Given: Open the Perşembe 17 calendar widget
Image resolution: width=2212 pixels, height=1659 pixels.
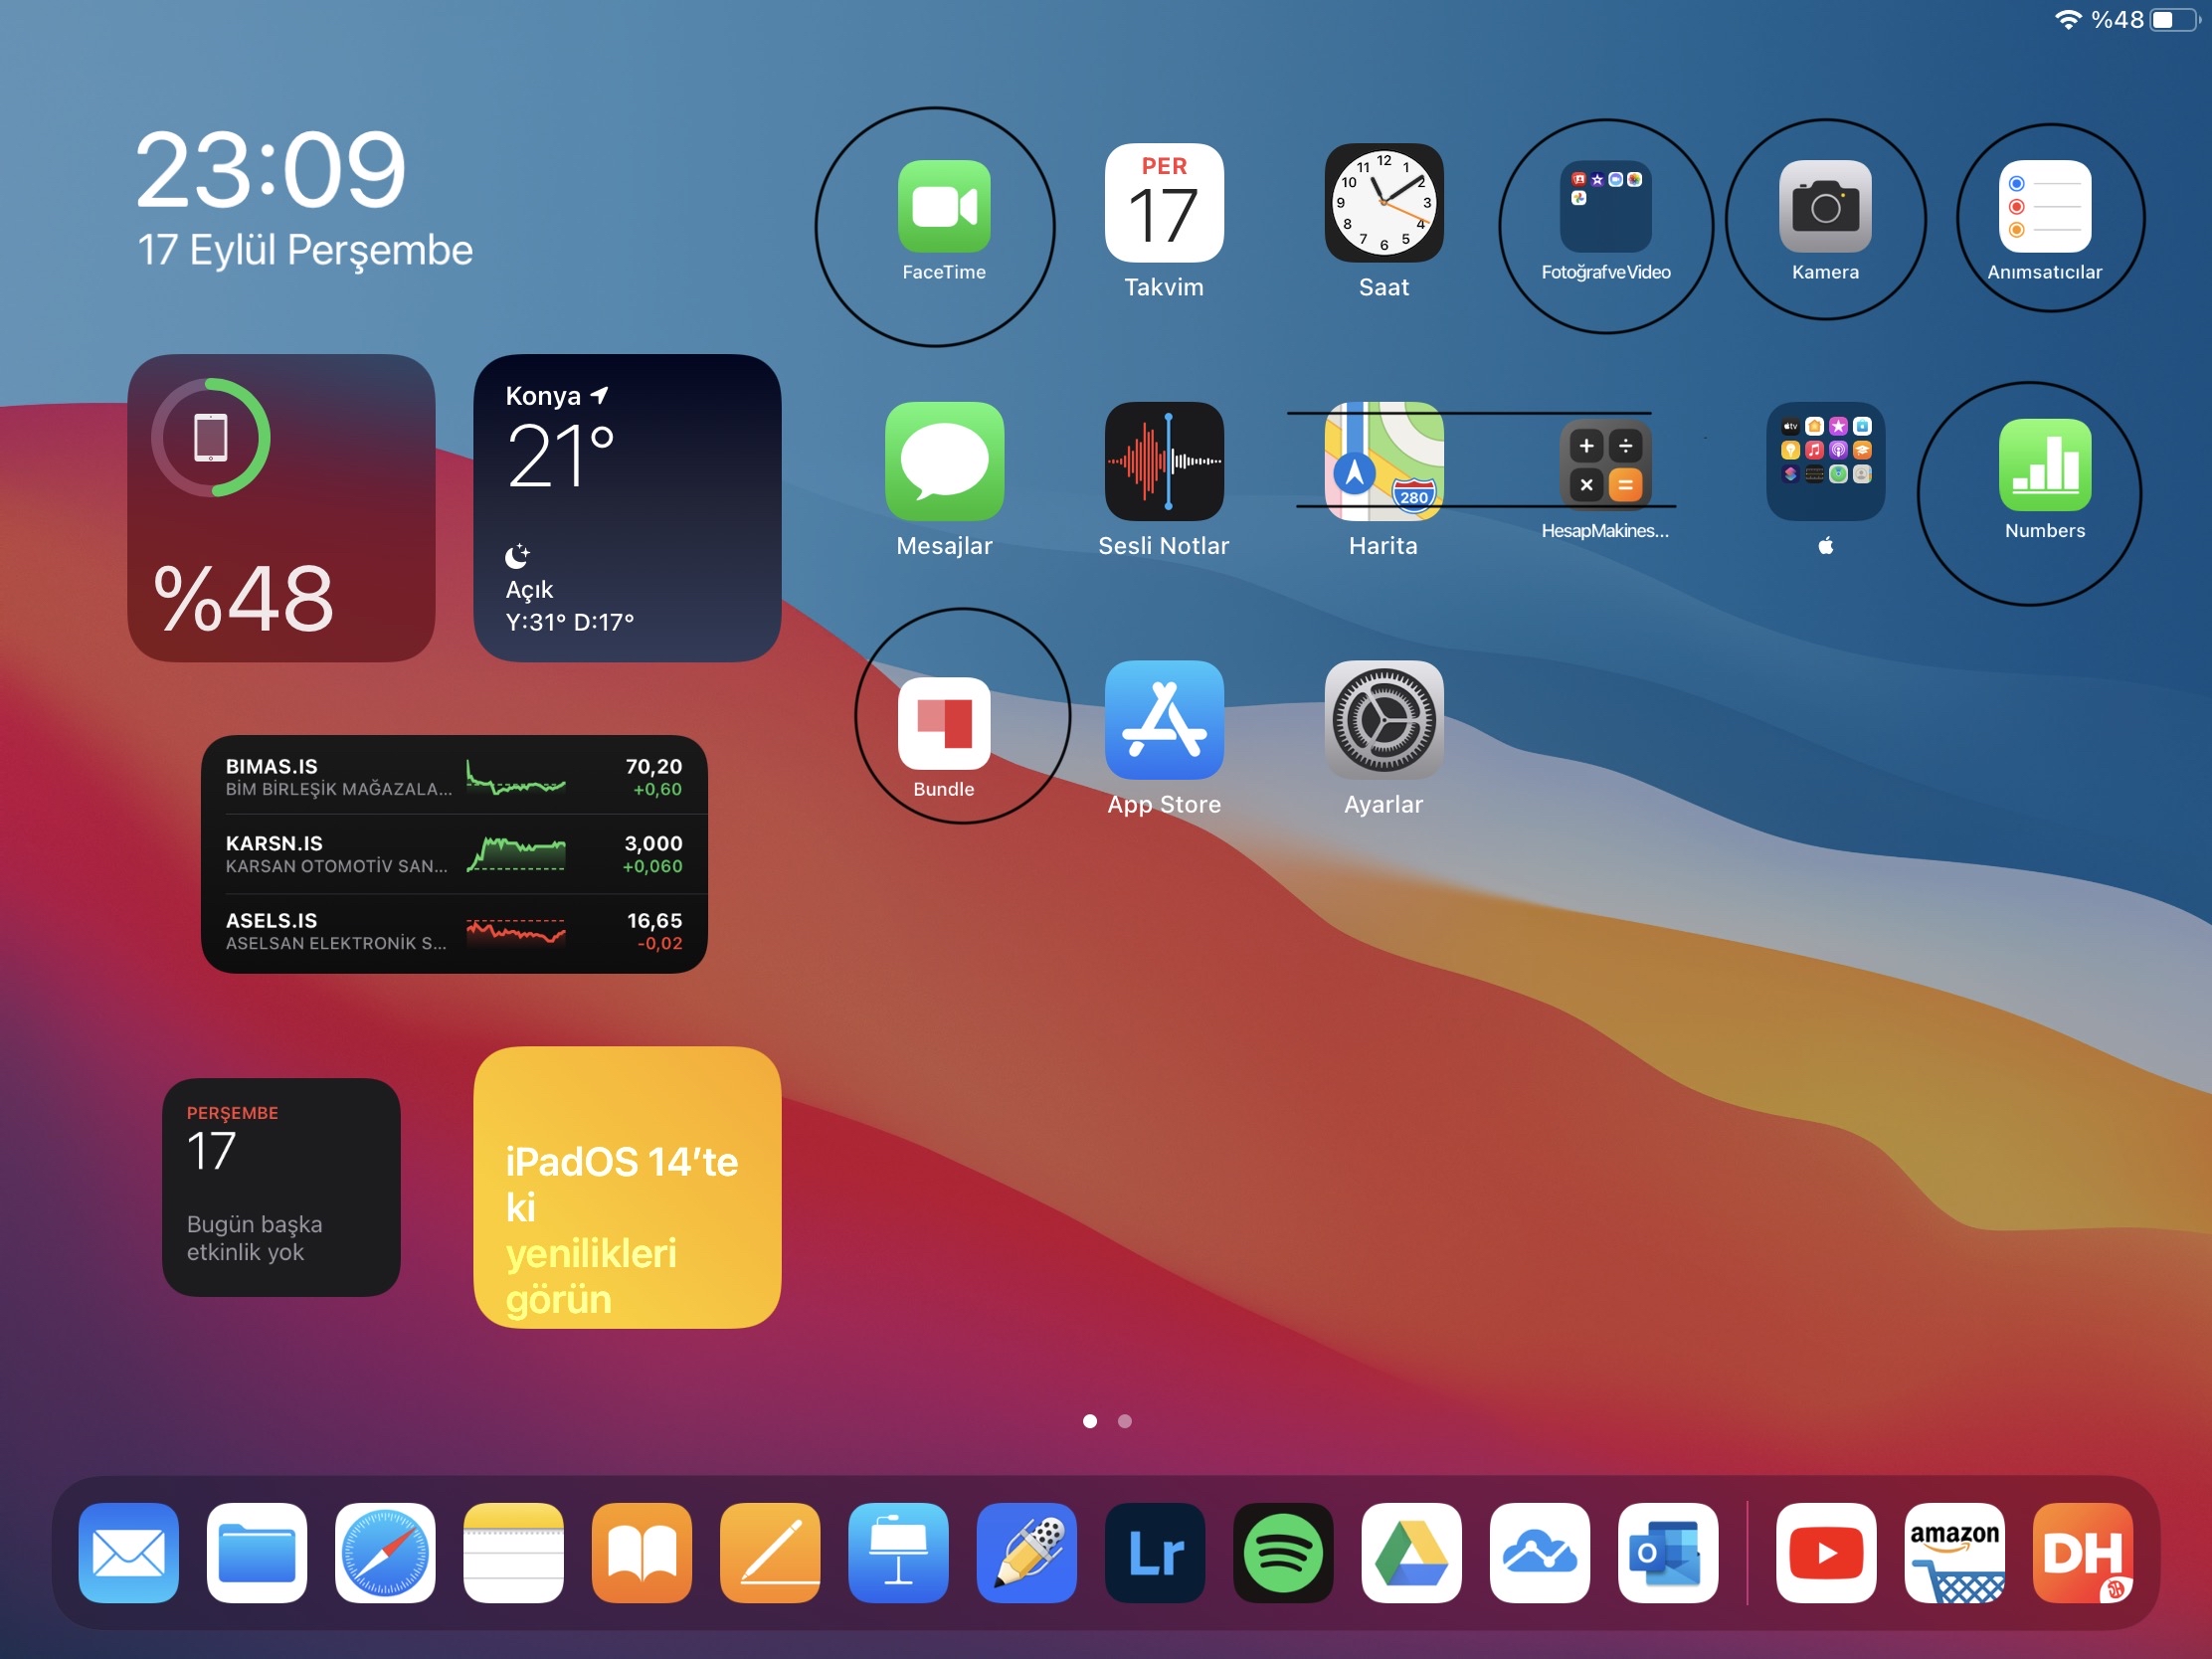Looking at the screenshot, I should coord(281,1186).
